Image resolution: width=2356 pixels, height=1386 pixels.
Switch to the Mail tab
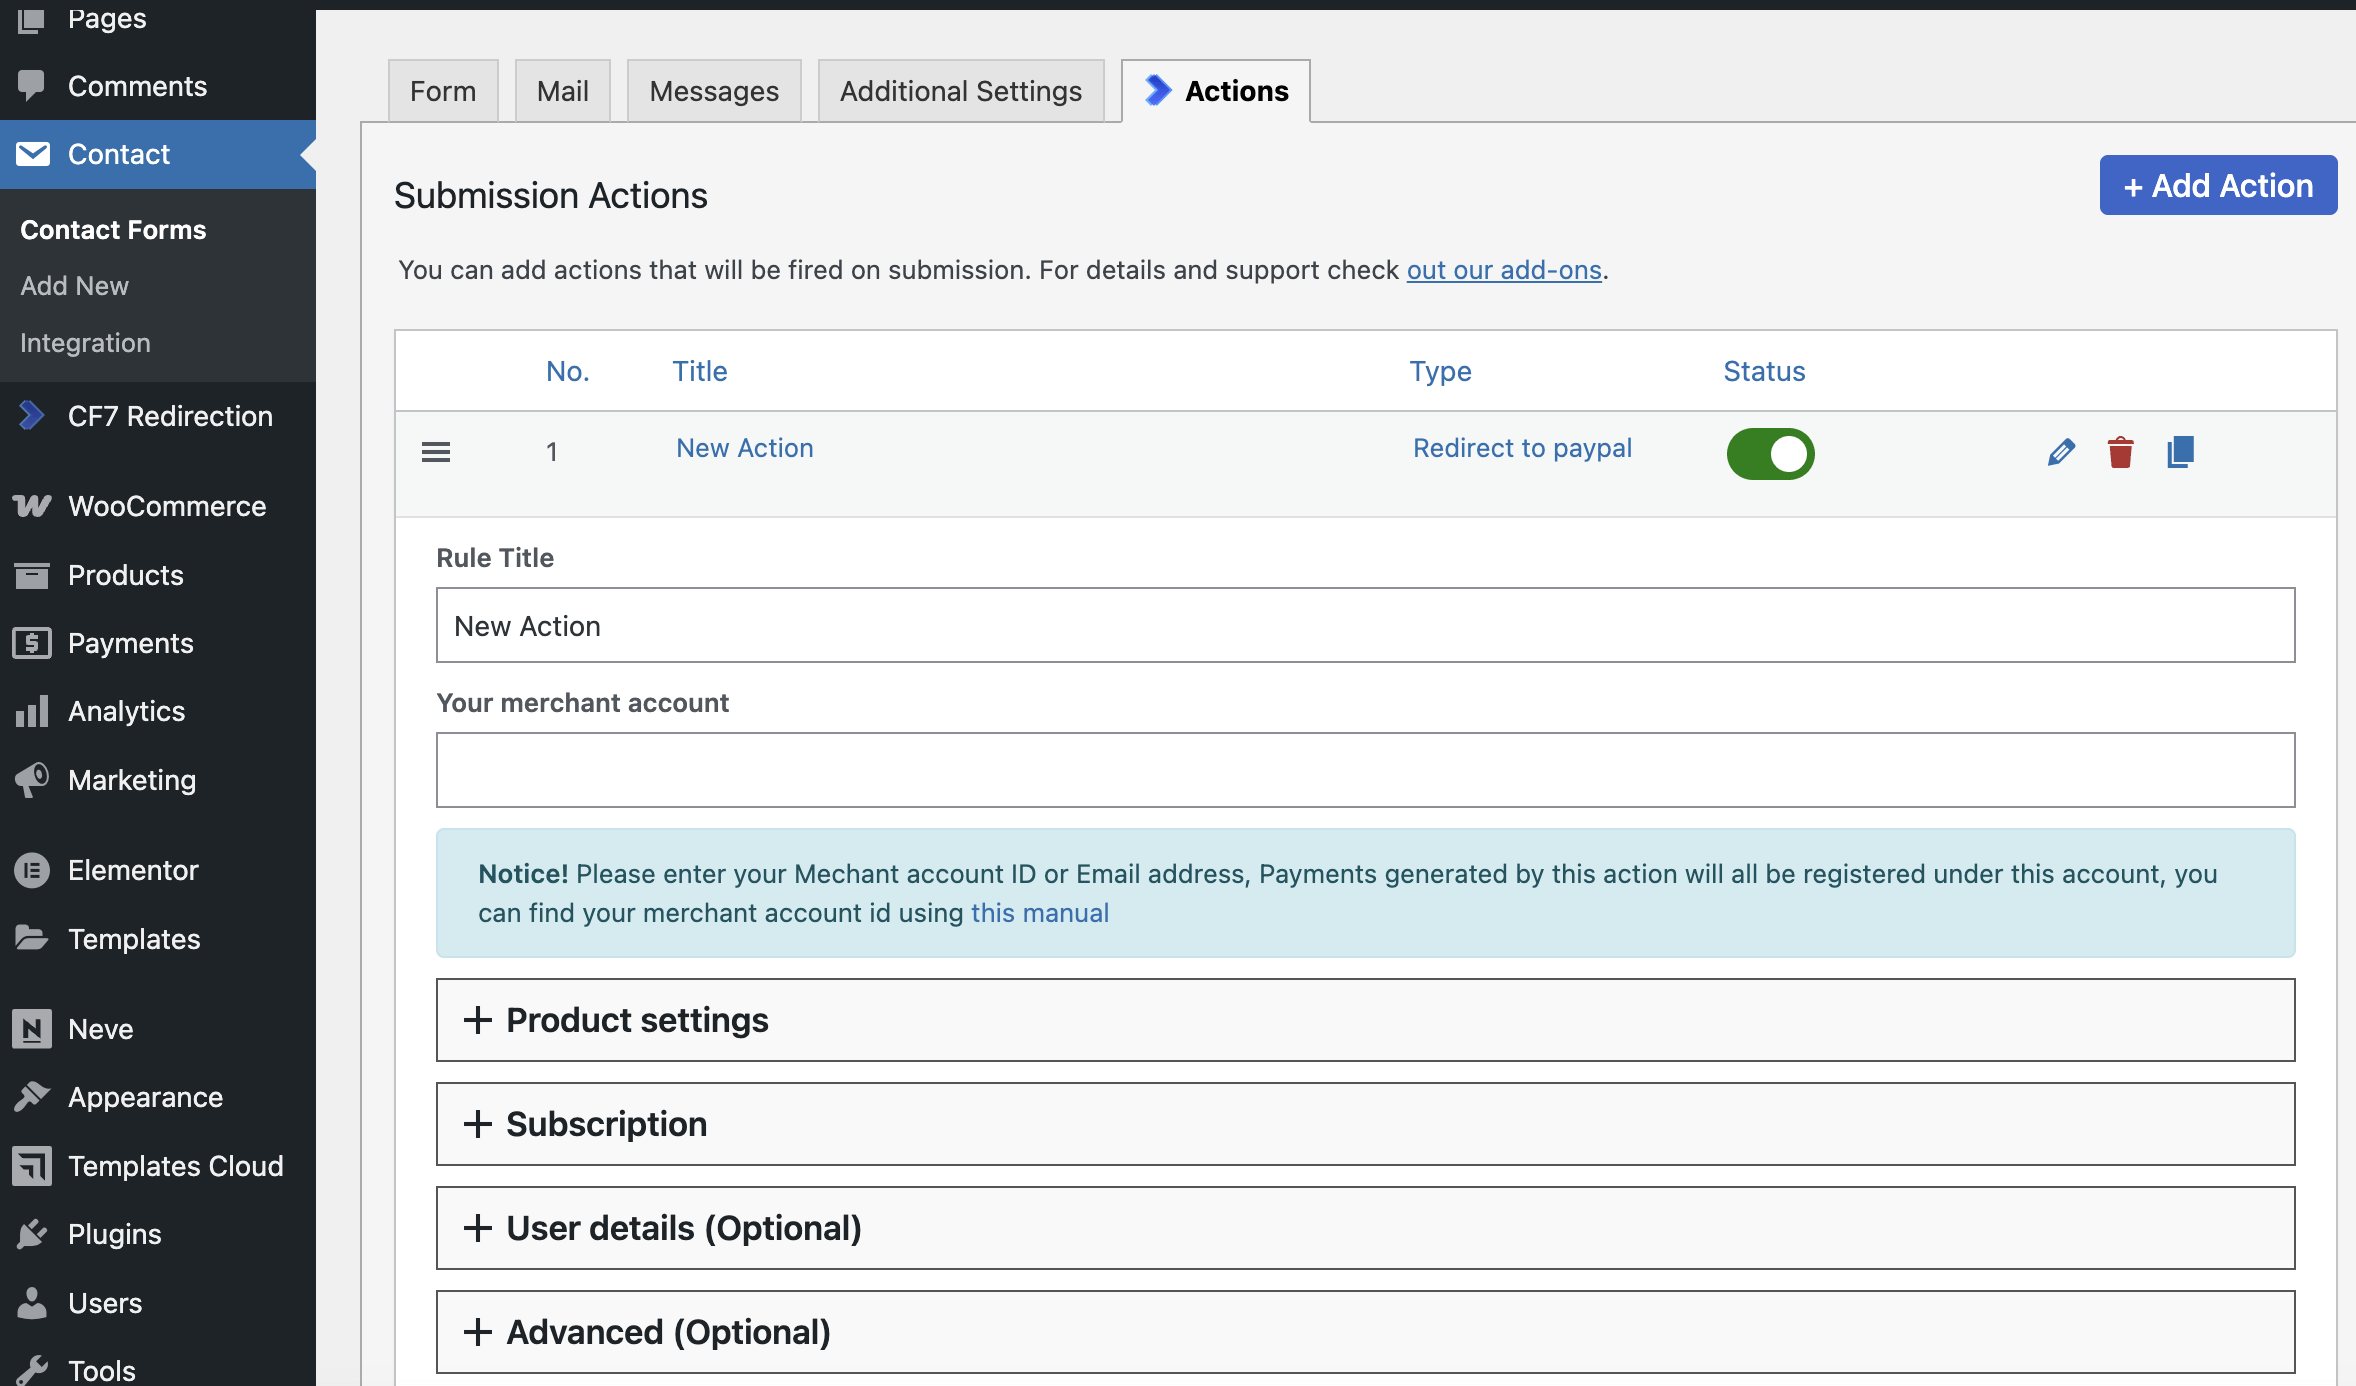562,91
